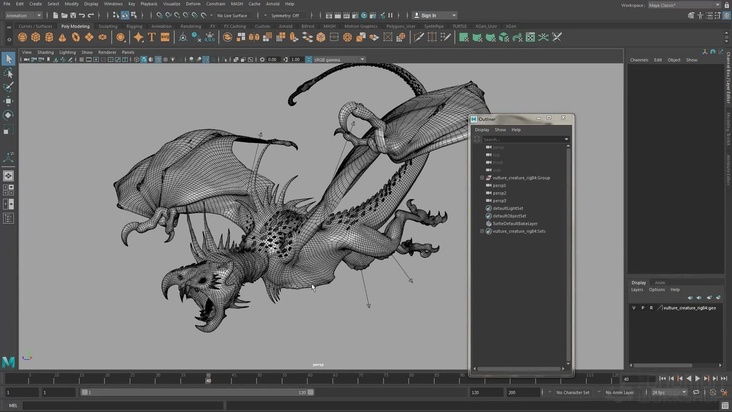The image size is (732, 412).
Task: Toggle visibility V of vulture_creature_rig84 geo layer
Action: [x=634, y=308]
